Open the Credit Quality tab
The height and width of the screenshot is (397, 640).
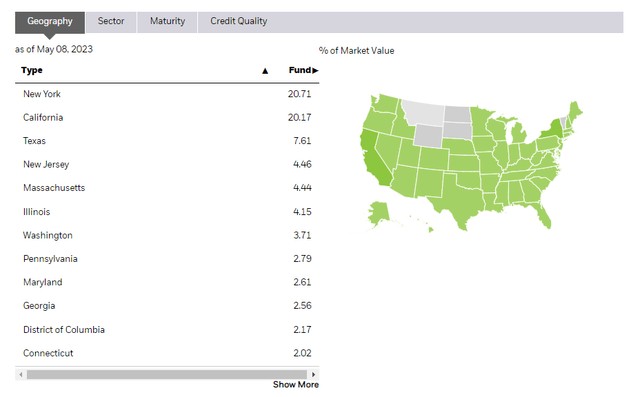pyautogui.click(x=239, y=21)
